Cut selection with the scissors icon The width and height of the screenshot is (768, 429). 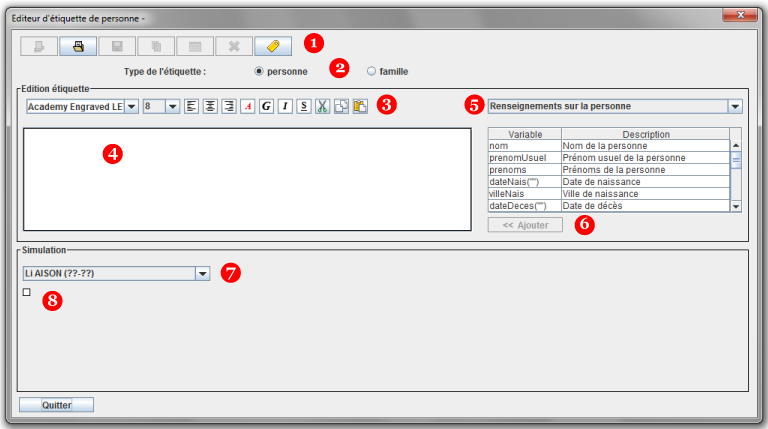pyautogui.click(x=322, y=106)
